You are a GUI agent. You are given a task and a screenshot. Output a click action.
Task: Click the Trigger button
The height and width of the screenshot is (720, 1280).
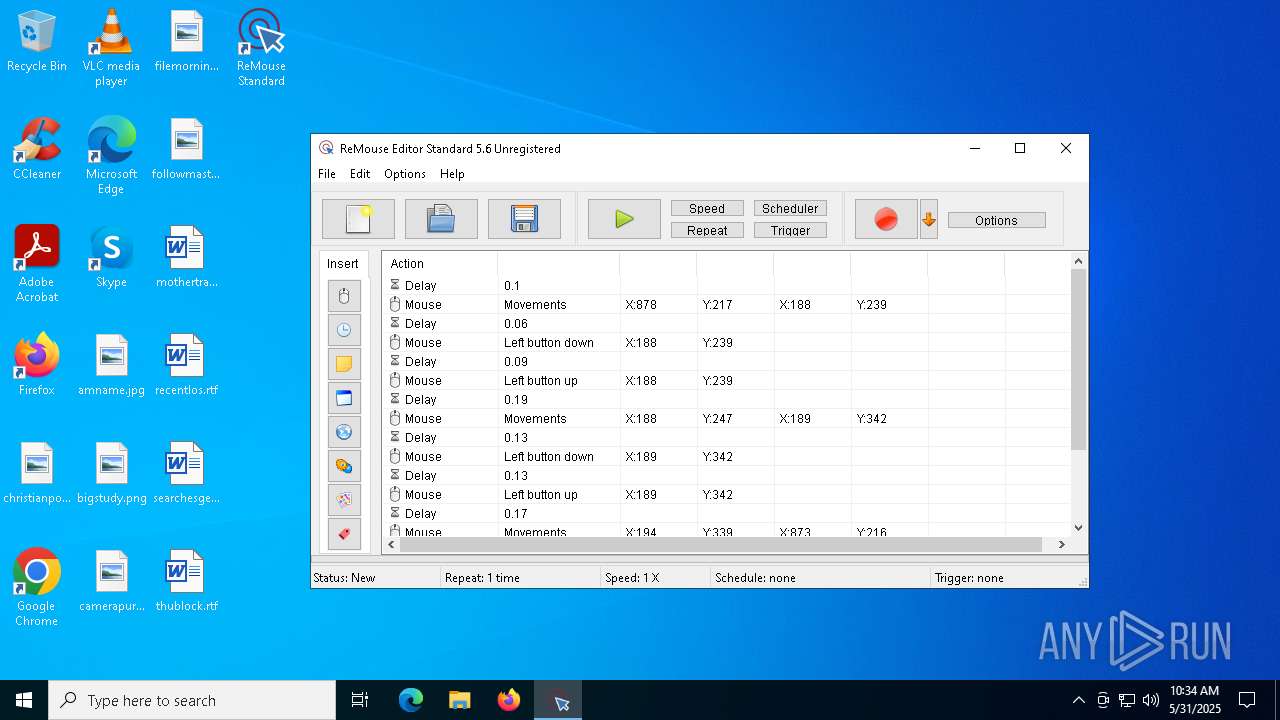[790, 230]
